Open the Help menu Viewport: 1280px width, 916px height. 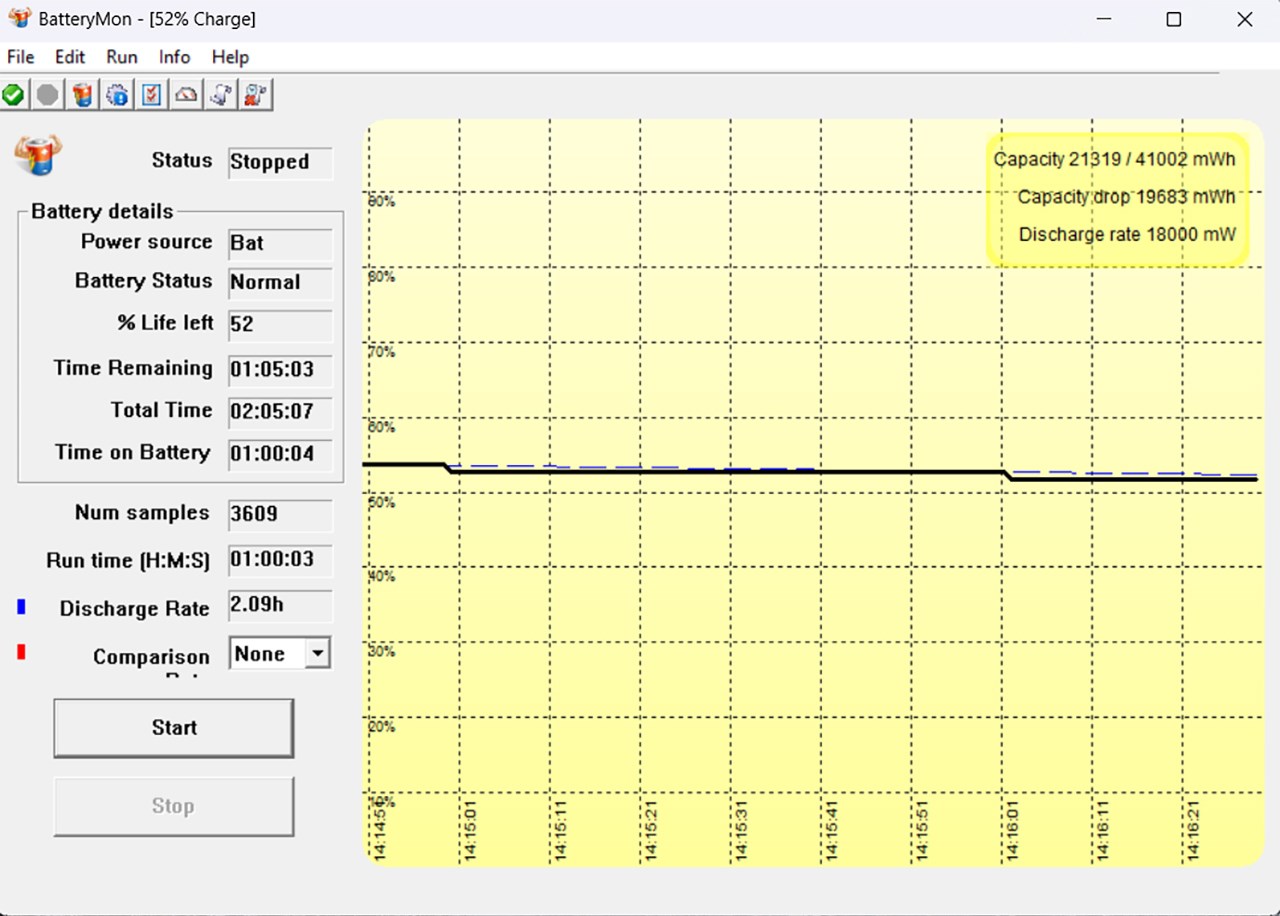(230, 57)
